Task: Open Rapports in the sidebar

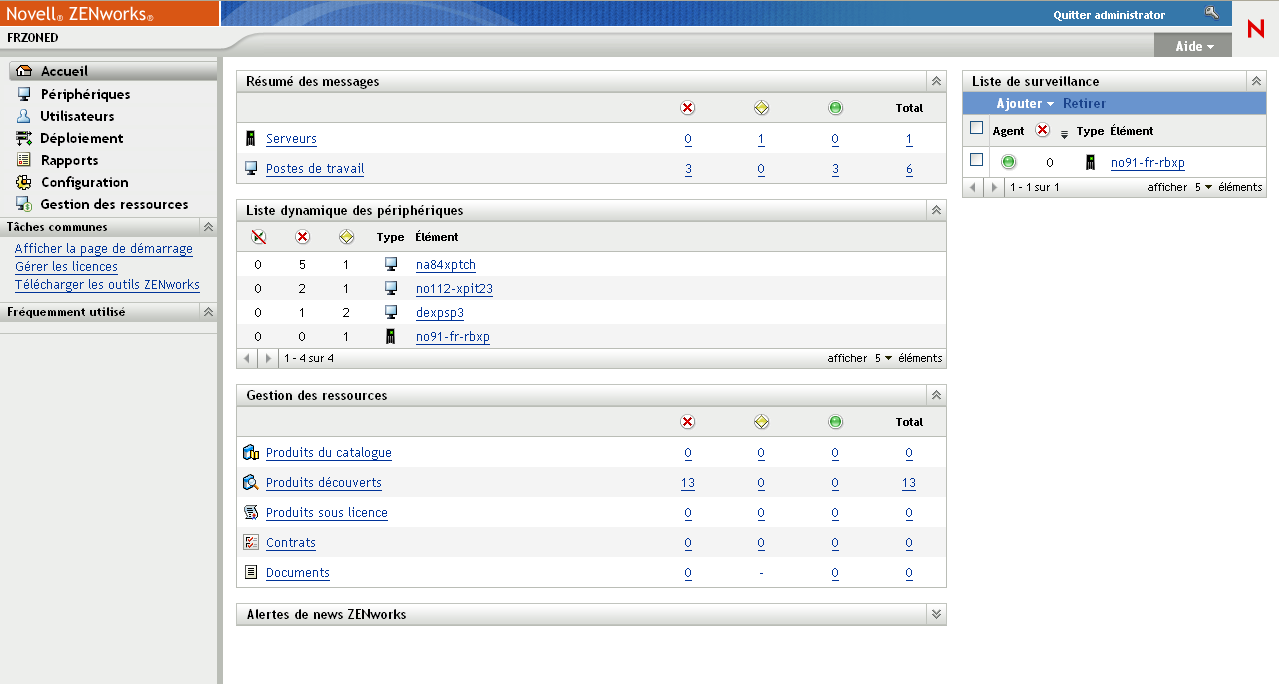Action: pyautogui.click(x=69, y=160)
